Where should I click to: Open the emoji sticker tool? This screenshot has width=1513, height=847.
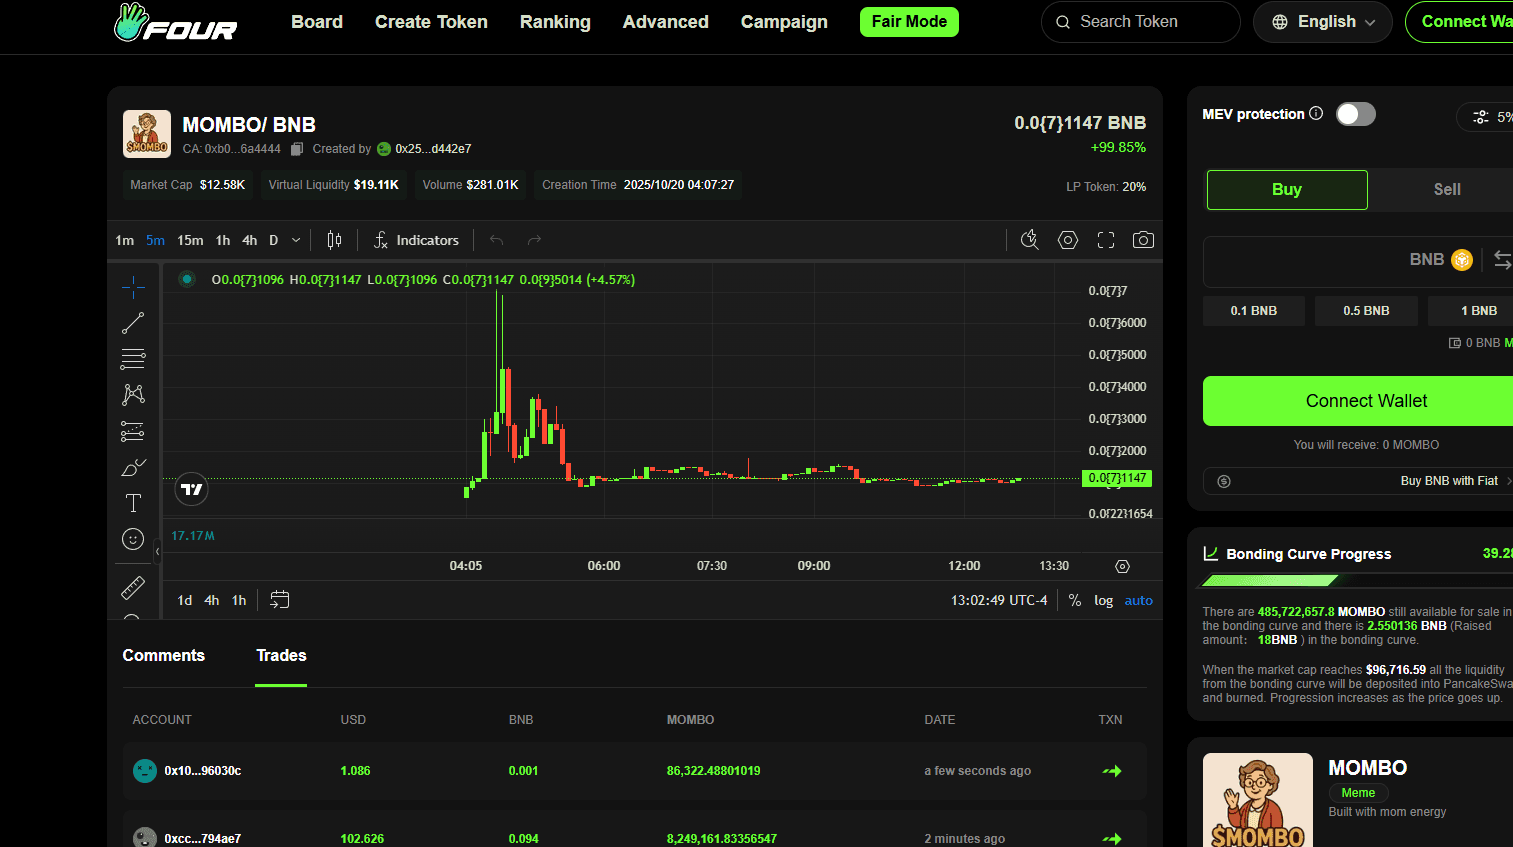(x=133, y=539)
